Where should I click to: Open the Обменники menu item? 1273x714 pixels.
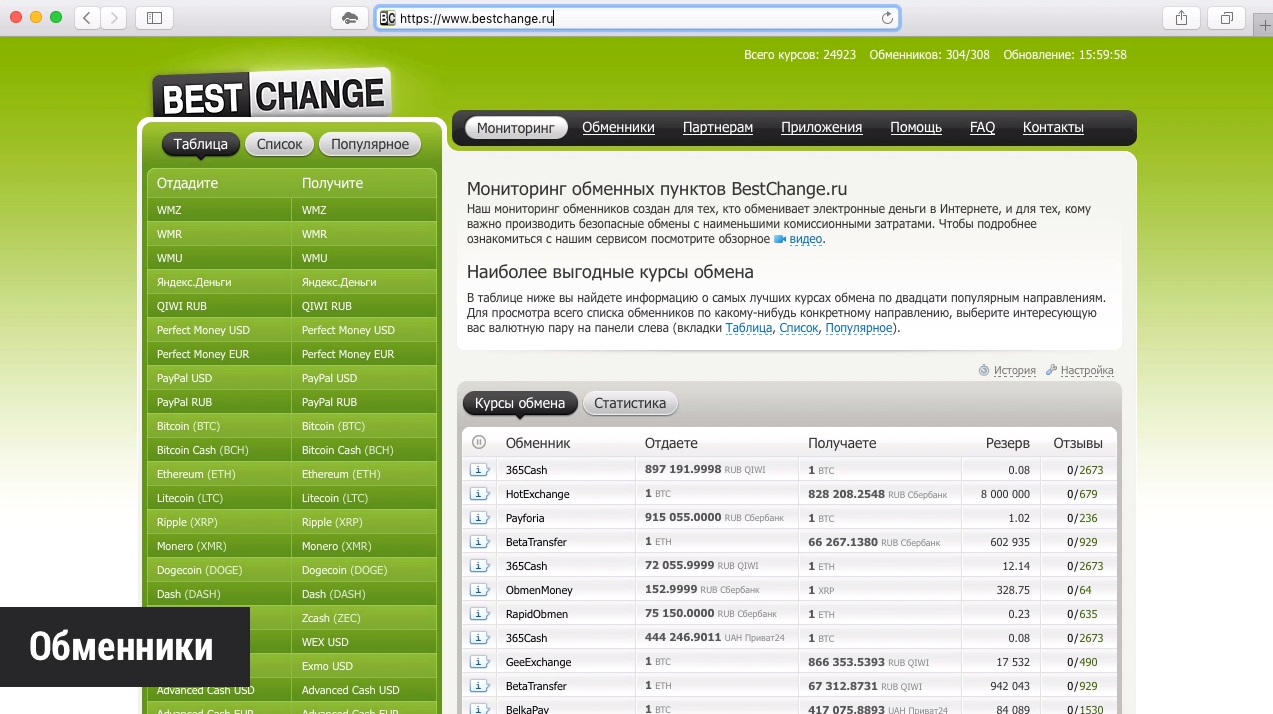tap(618, 127)
